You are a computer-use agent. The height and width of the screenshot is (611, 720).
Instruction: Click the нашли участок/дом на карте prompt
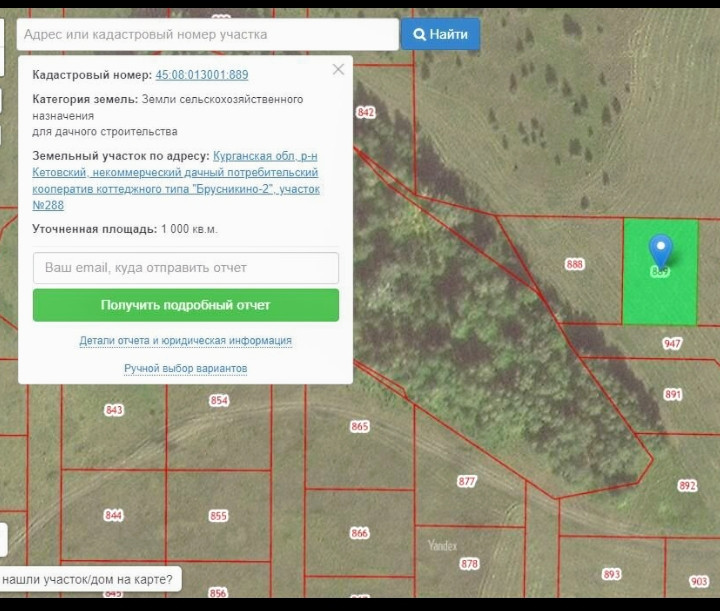pos(88,579)
